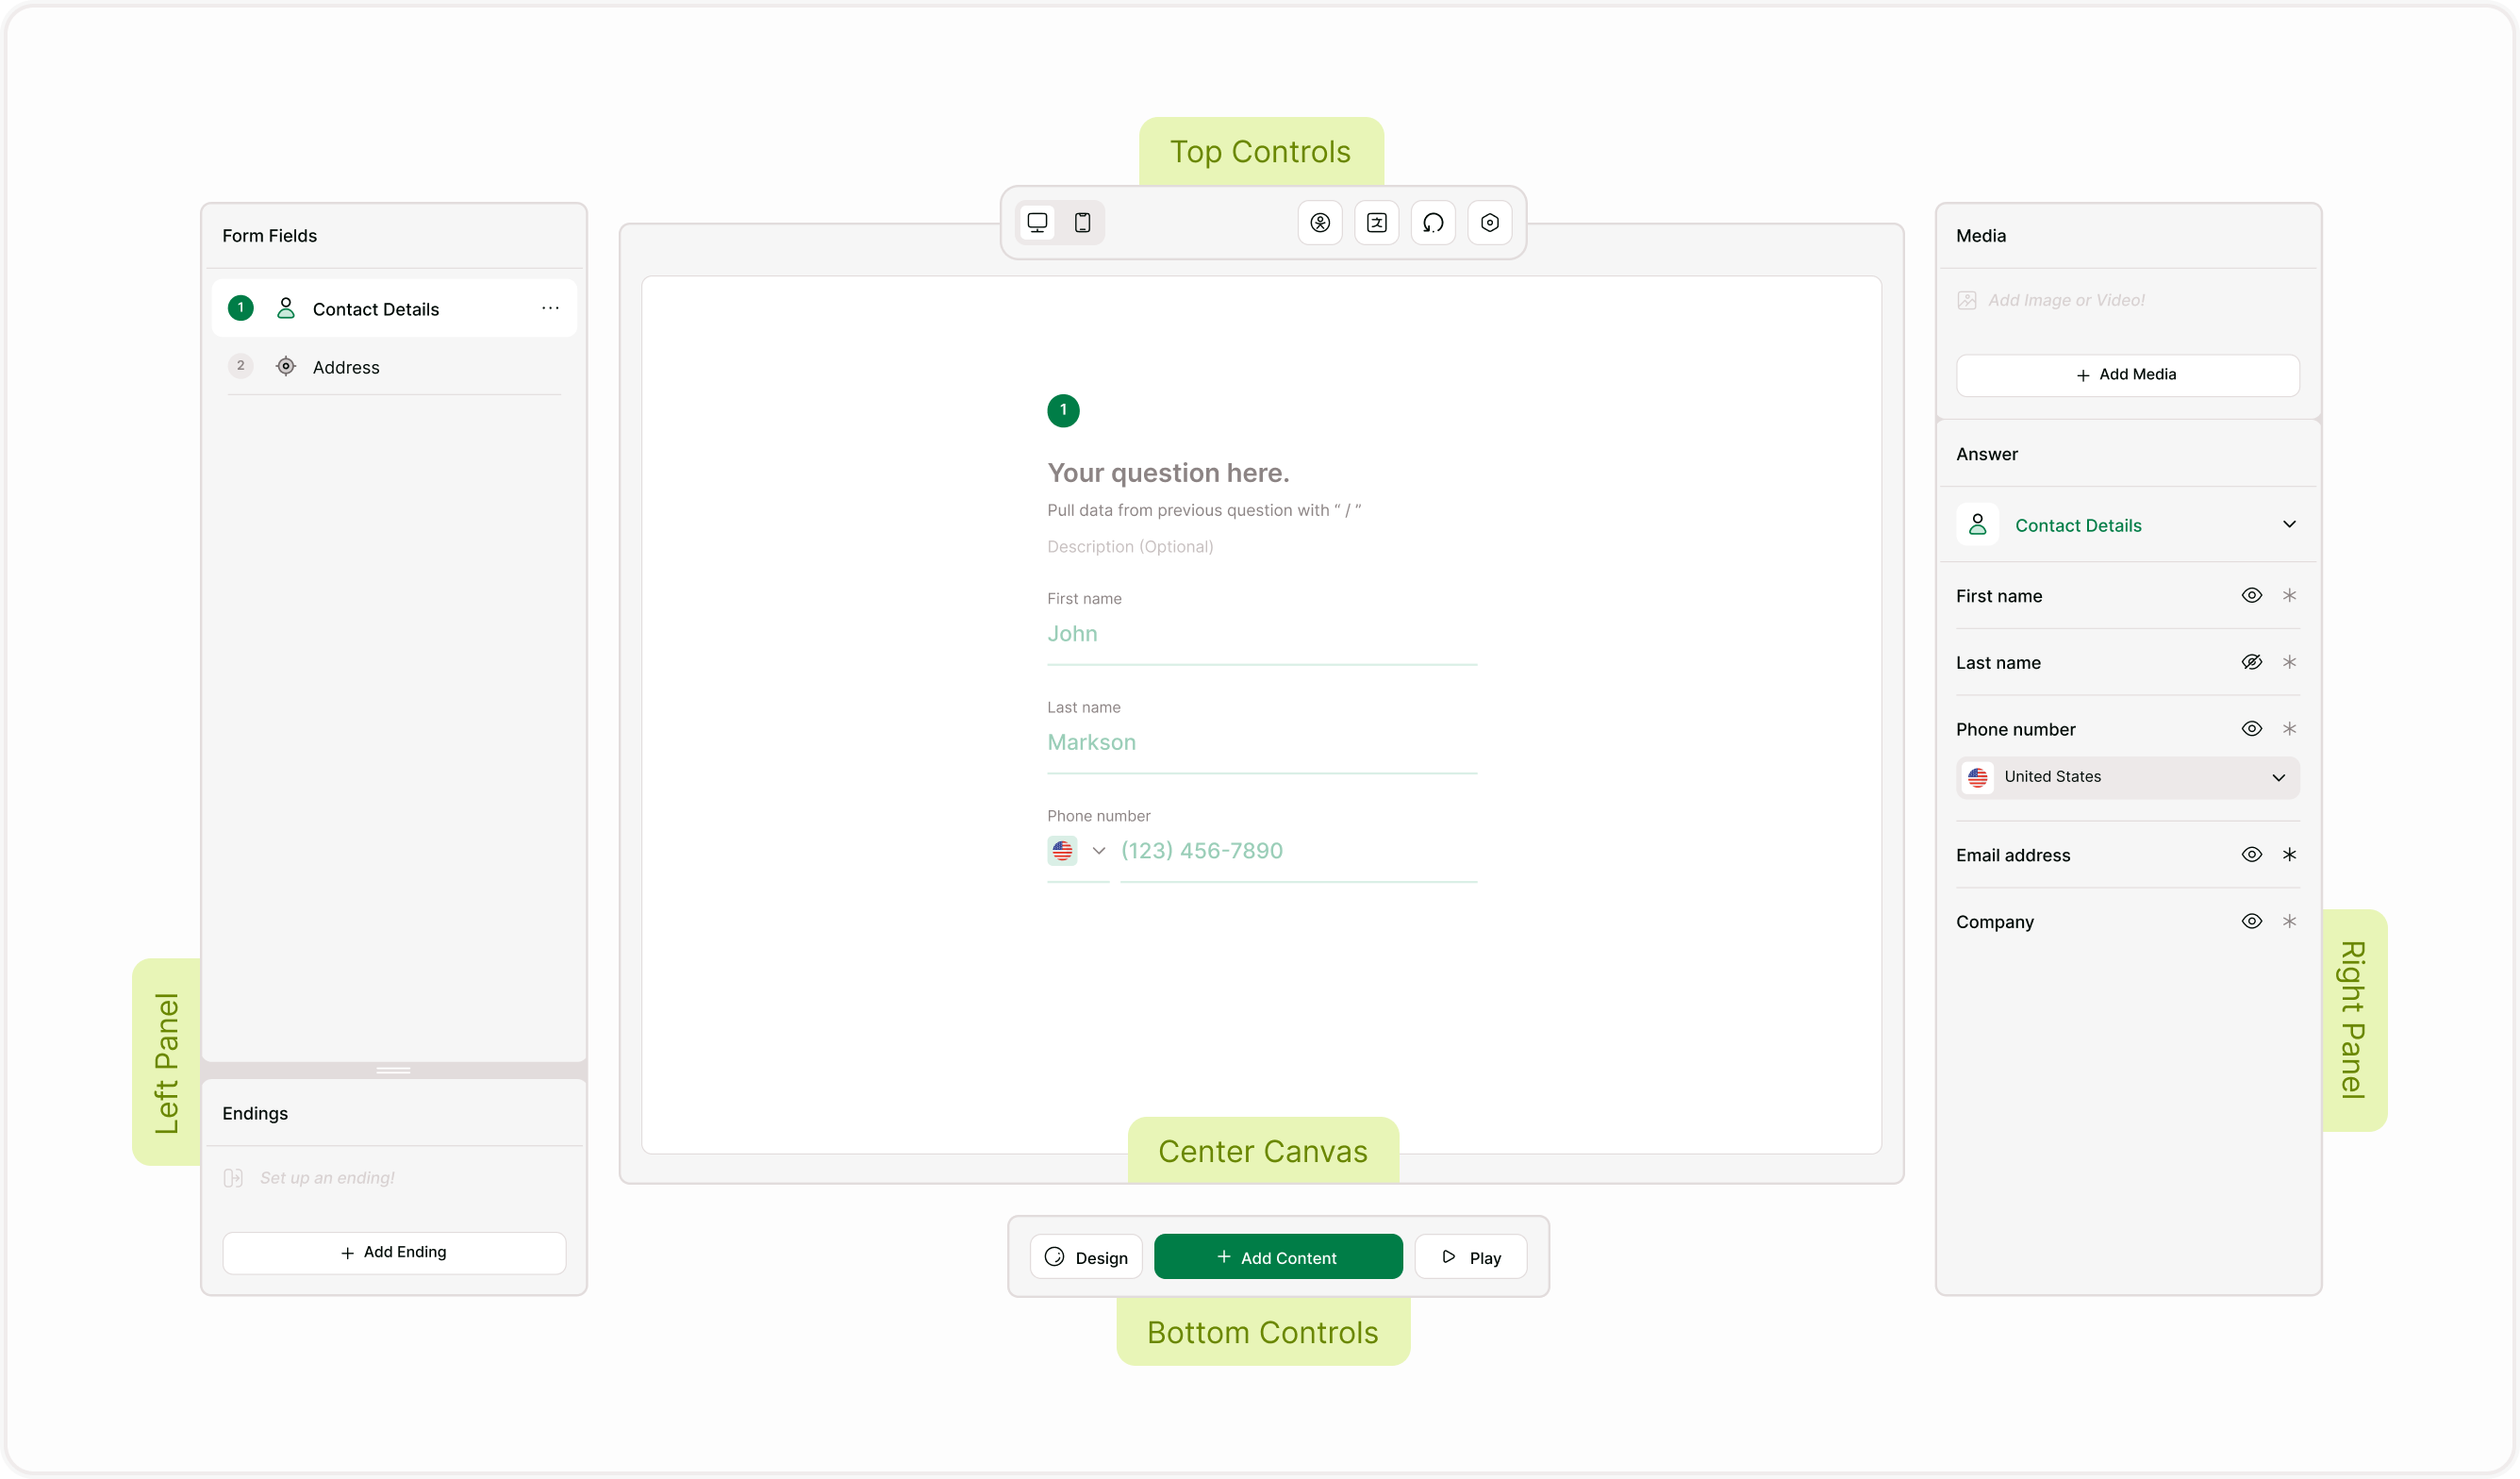Click the US flag icon in canvas phone field

1062,850
